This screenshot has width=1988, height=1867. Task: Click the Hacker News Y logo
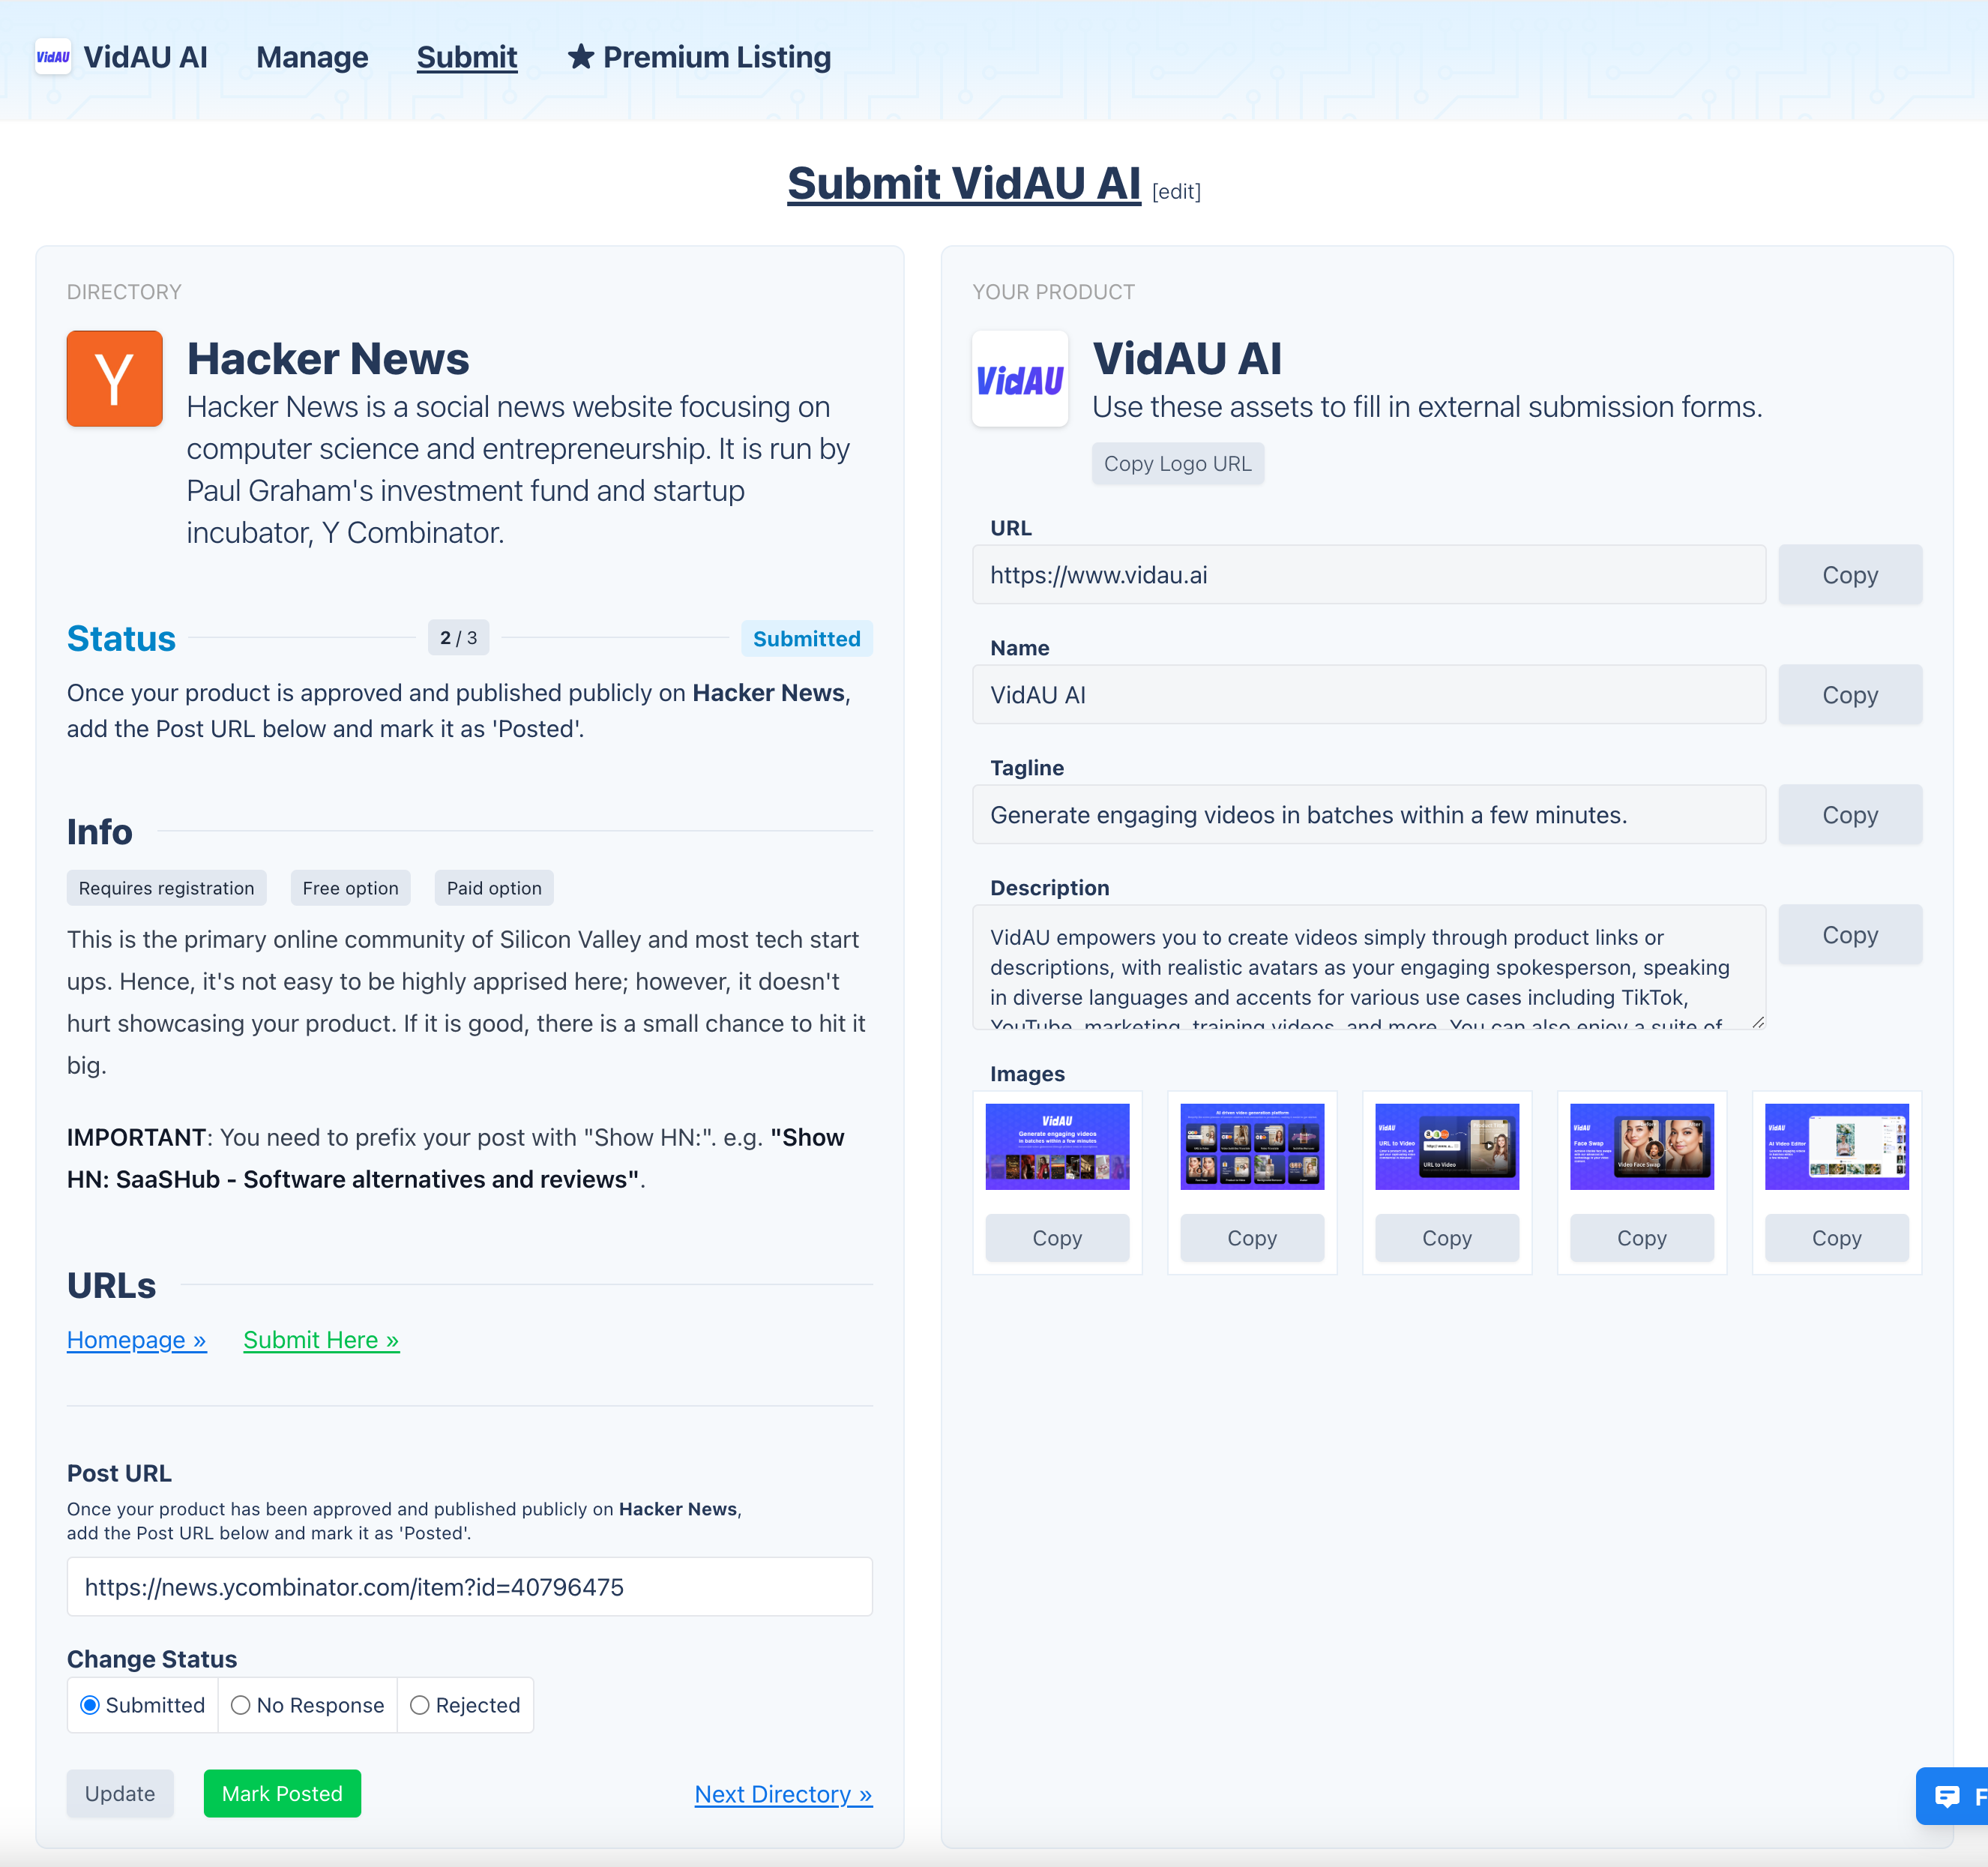point(114,379)
